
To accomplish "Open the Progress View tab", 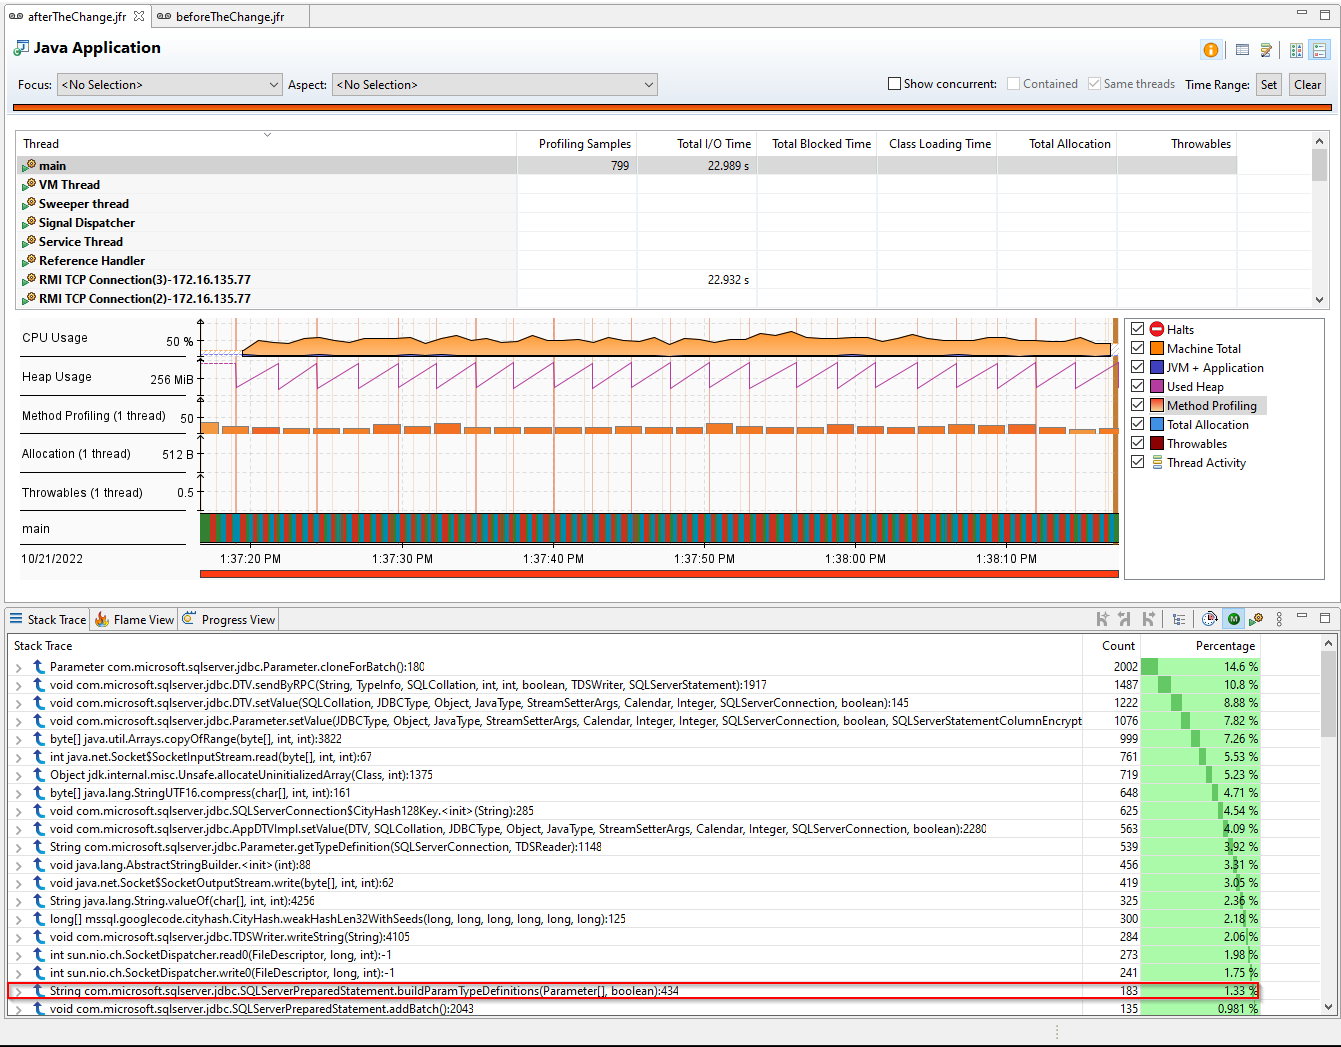I will pos(228,619).
